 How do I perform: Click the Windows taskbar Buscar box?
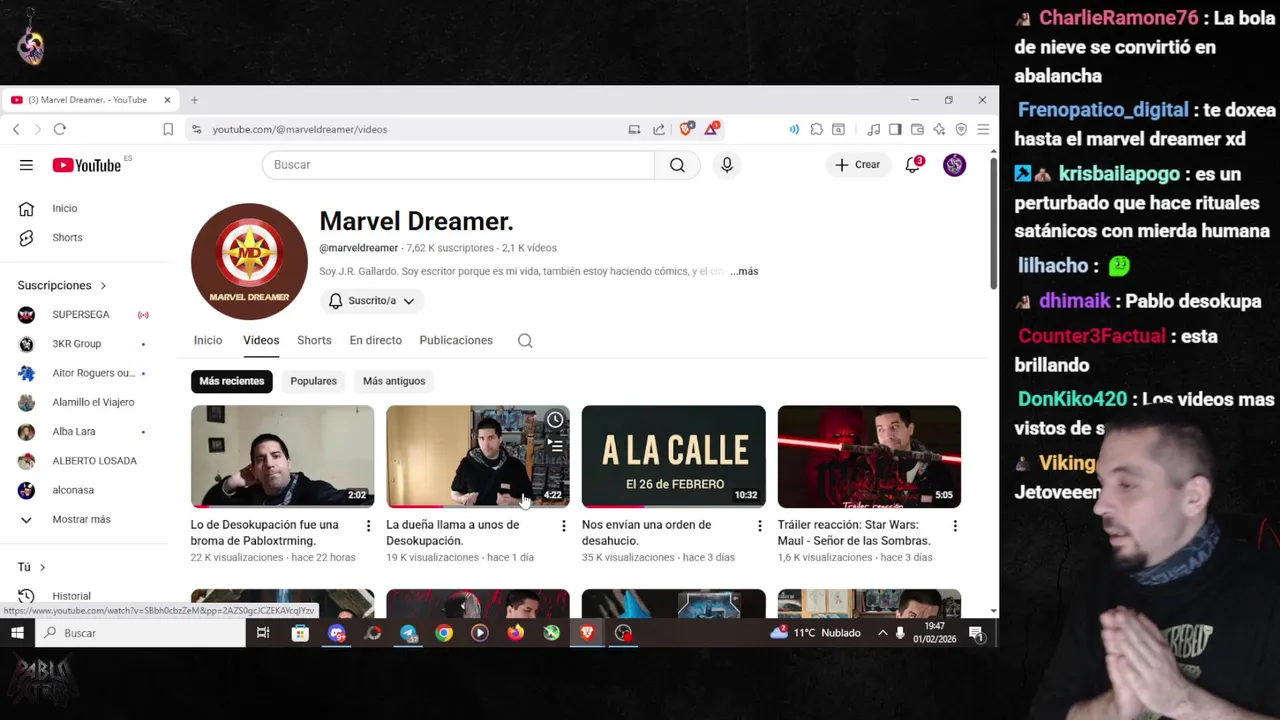pos(140,633)
